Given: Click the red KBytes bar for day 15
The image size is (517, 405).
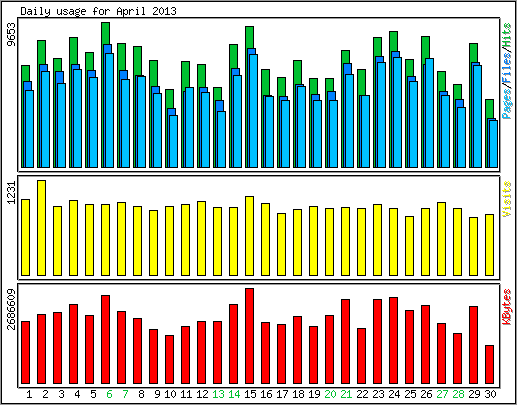Looking at the screenshot, I should [249, 336].
